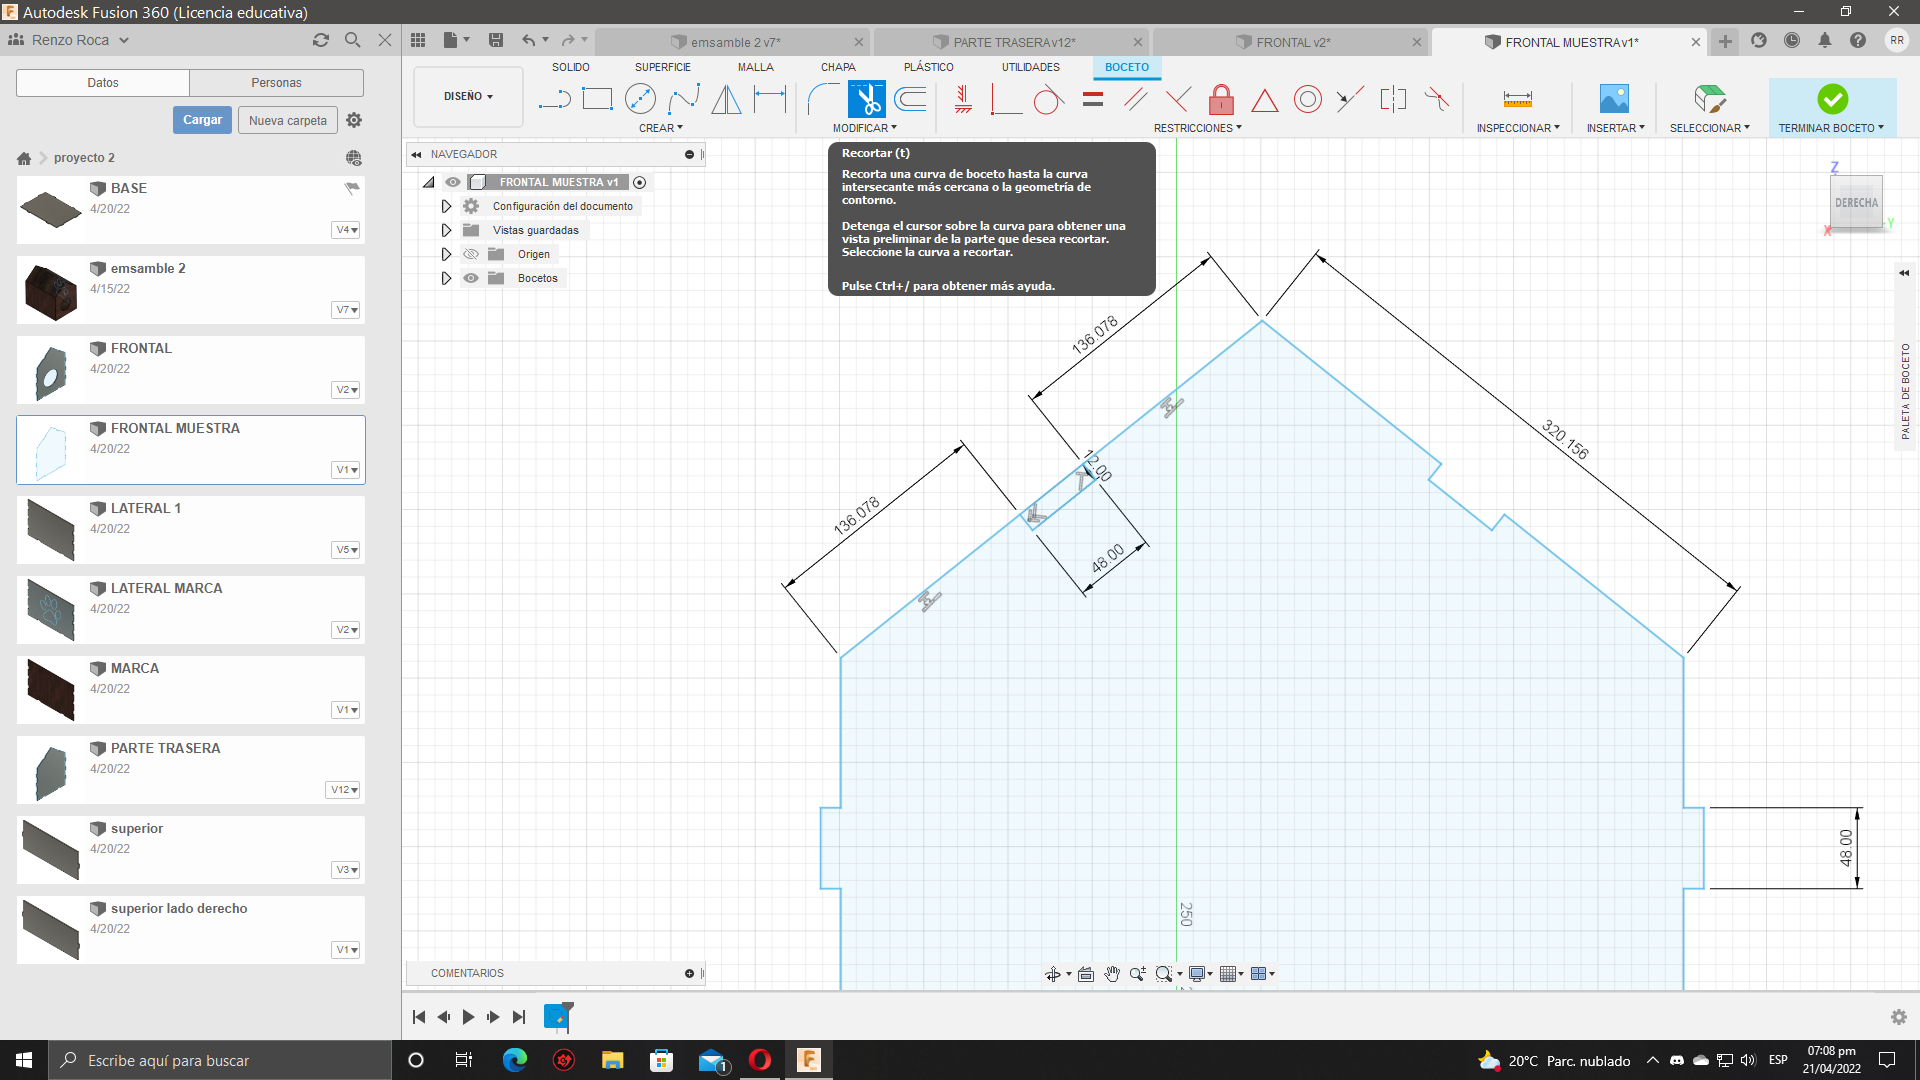
Task: Open the LATERAL MARCA thumbnail
Action: [51, 609]
